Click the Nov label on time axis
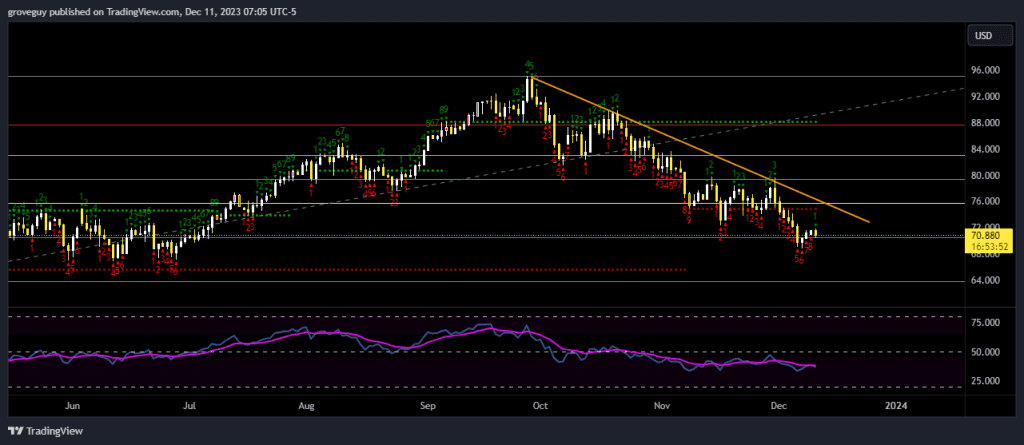The width and height of the screenshot is (1024, 445). coord(661,406)
